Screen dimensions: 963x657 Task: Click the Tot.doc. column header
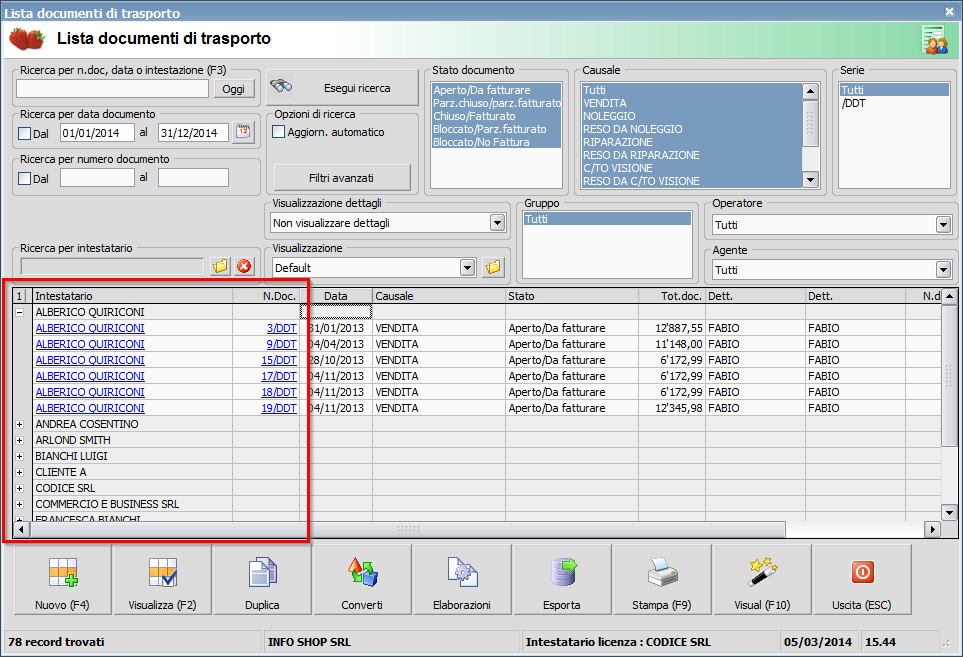pyautogui.click(x=673, y=296)
